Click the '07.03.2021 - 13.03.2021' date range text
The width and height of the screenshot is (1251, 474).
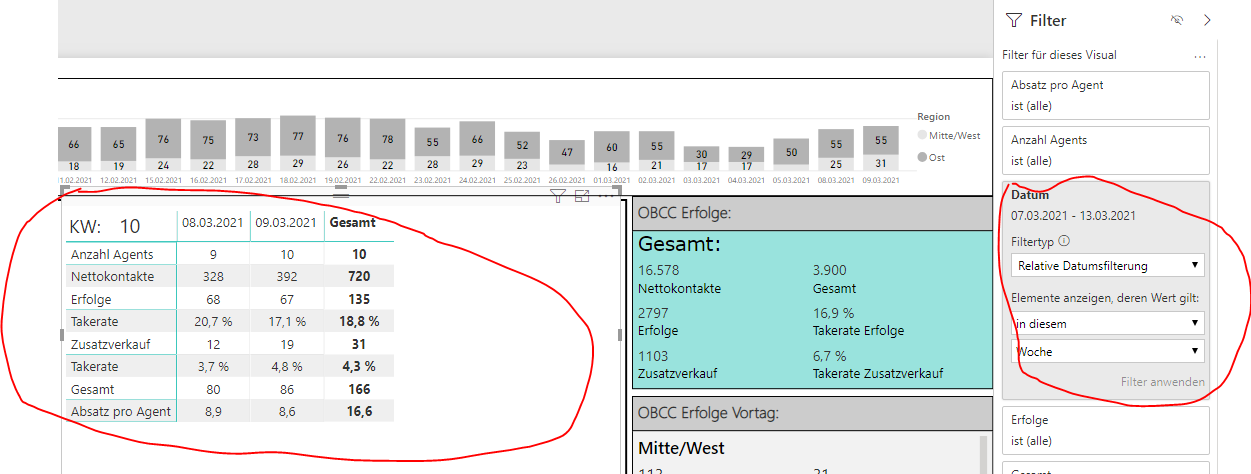[1073, 215]
